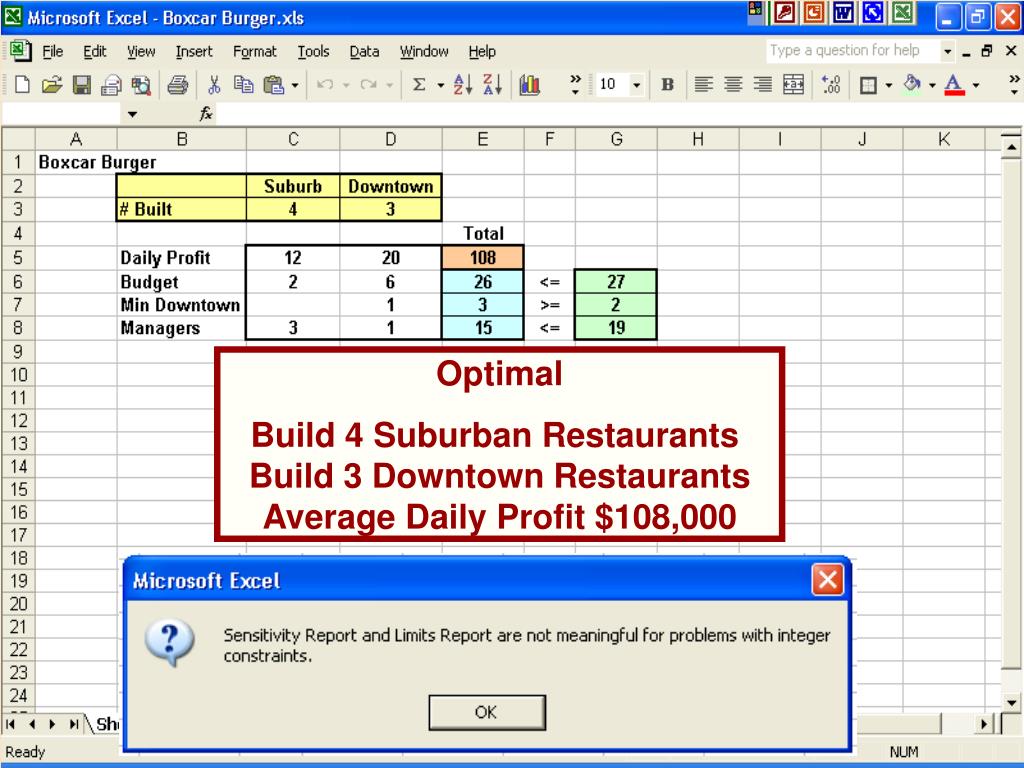The image size is (1024, 768).
Task: Open the Window menu
Action: [x=424, y=52]
